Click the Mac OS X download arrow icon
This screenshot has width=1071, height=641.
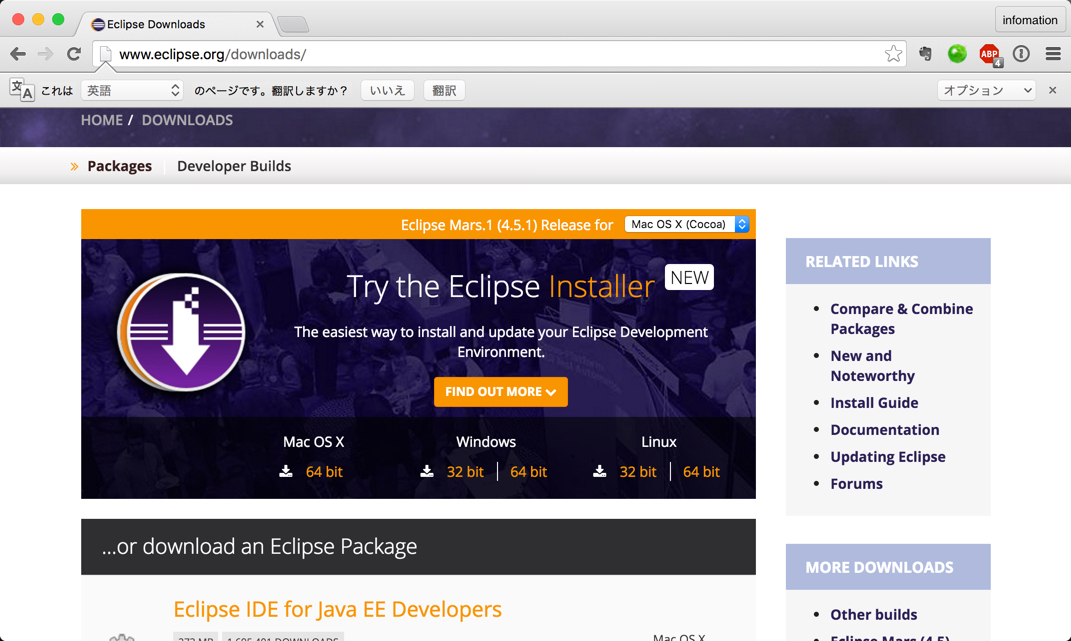click(286, 472)
